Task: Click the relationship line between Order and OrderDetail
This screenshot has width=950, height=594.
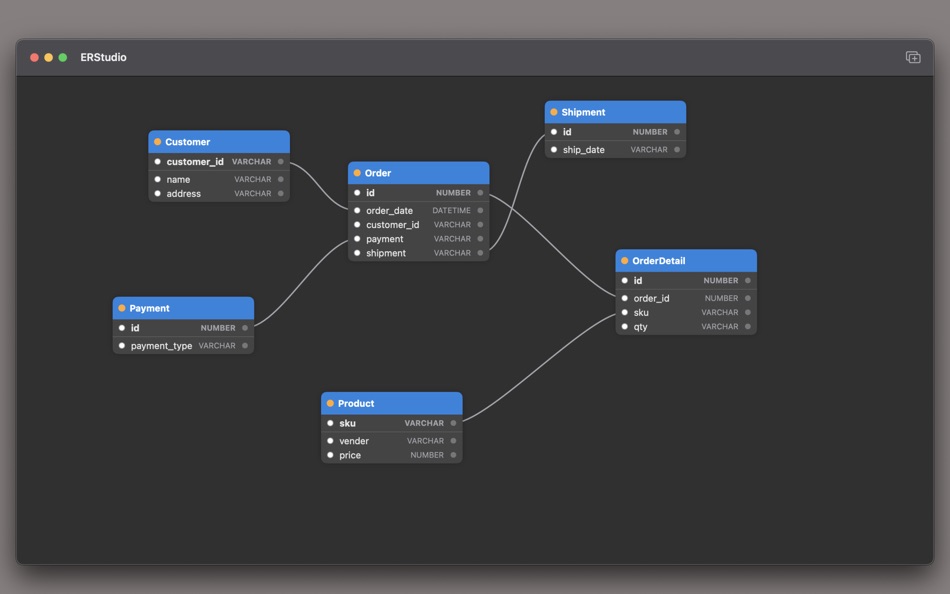Action: point(555,245)
